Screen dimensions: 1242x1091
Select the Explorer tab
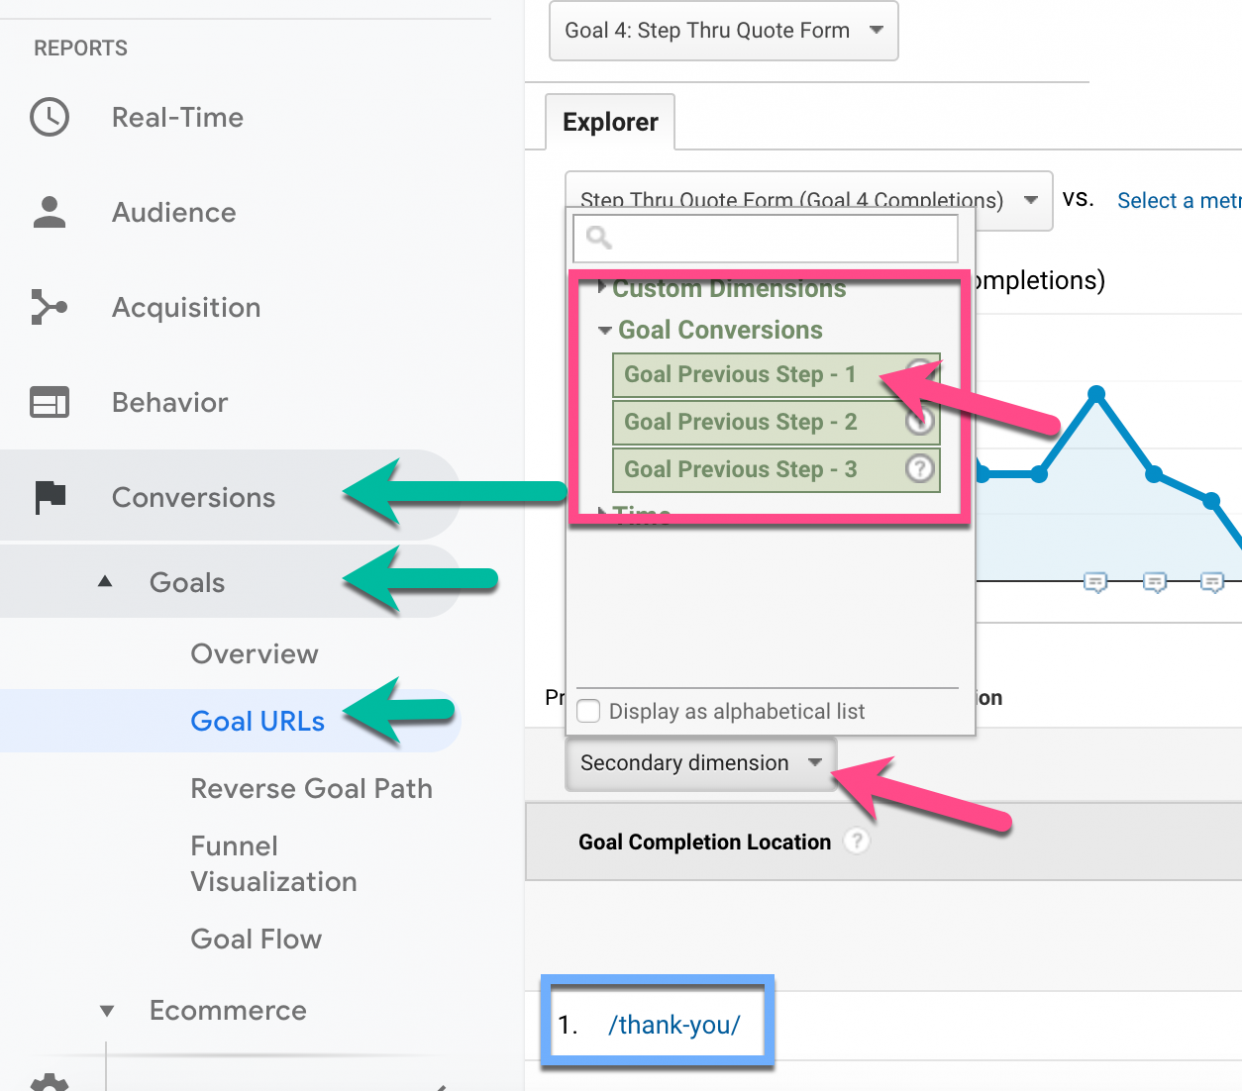(x=610, y=122)
